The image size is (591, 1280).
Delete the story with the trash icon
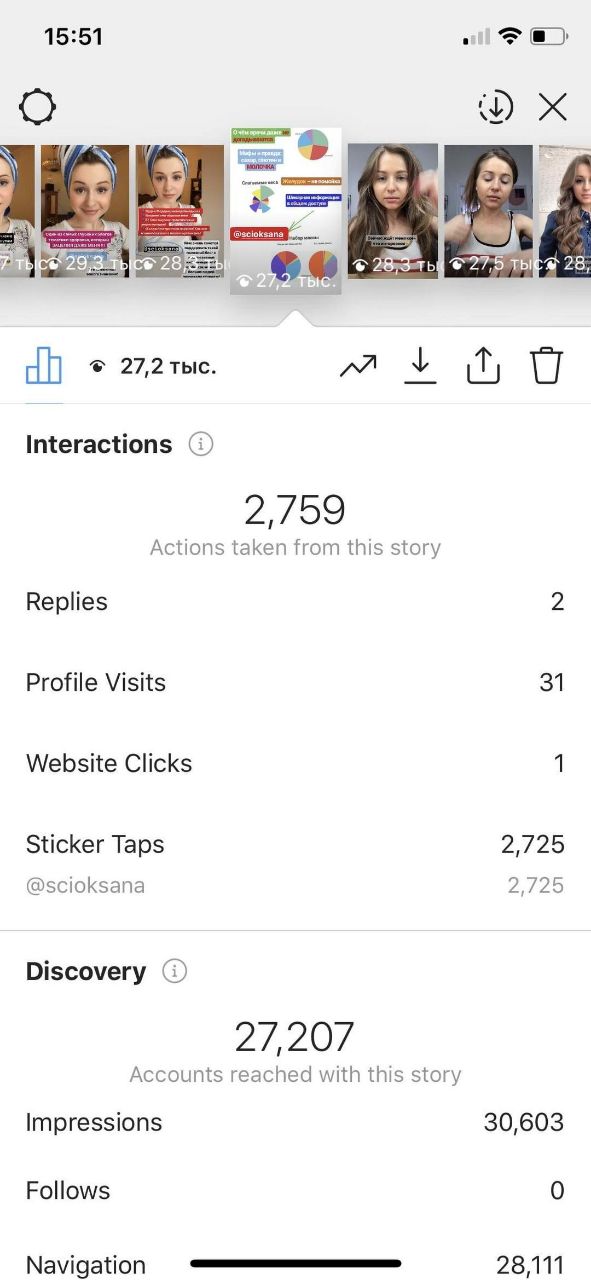(x=547, y=366)
